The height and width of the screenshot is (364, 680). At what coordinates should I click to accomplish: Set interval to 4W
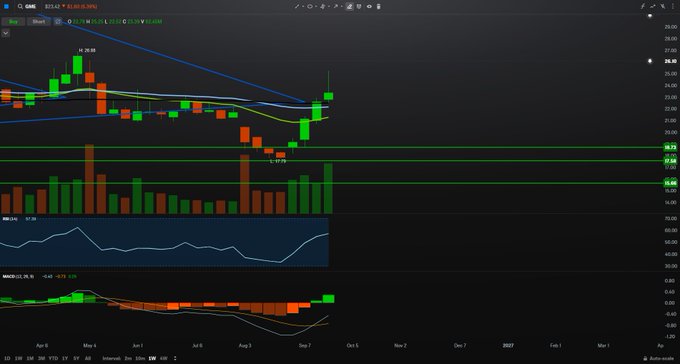pyautogui.click(x=163, y=358)
